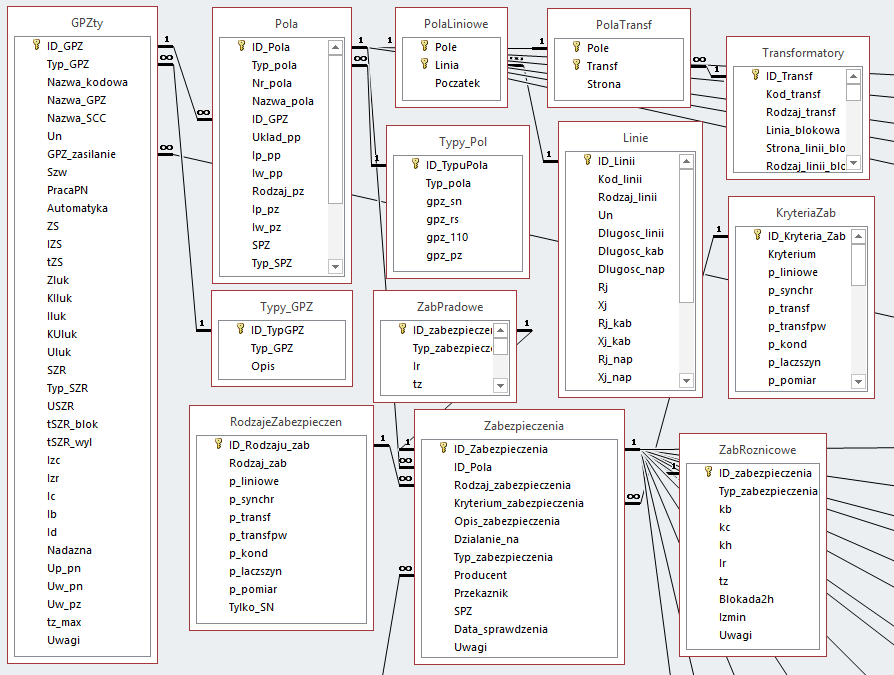The height and width of the screenshot is (675, 894).
Task: Click the key icon beside Linia in PolaLiniowe
Action: [x=425, y=64]
